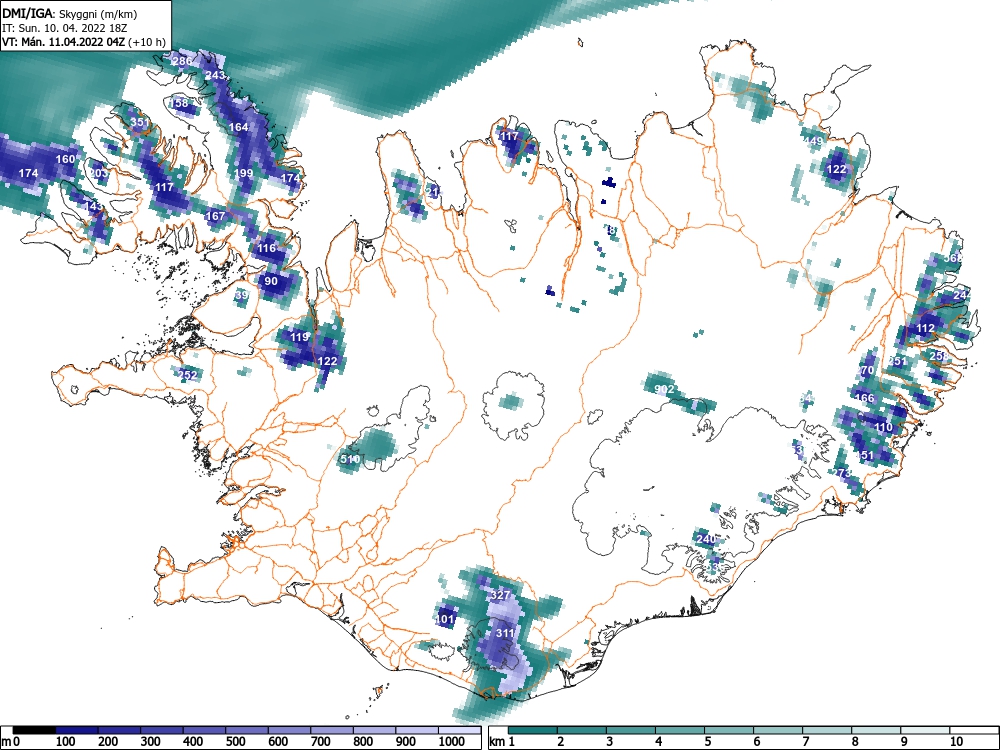Screen dimensions: 1000x750
Task: Click the dark navy 100–200 m legend swatch
Action: (77, 730)
